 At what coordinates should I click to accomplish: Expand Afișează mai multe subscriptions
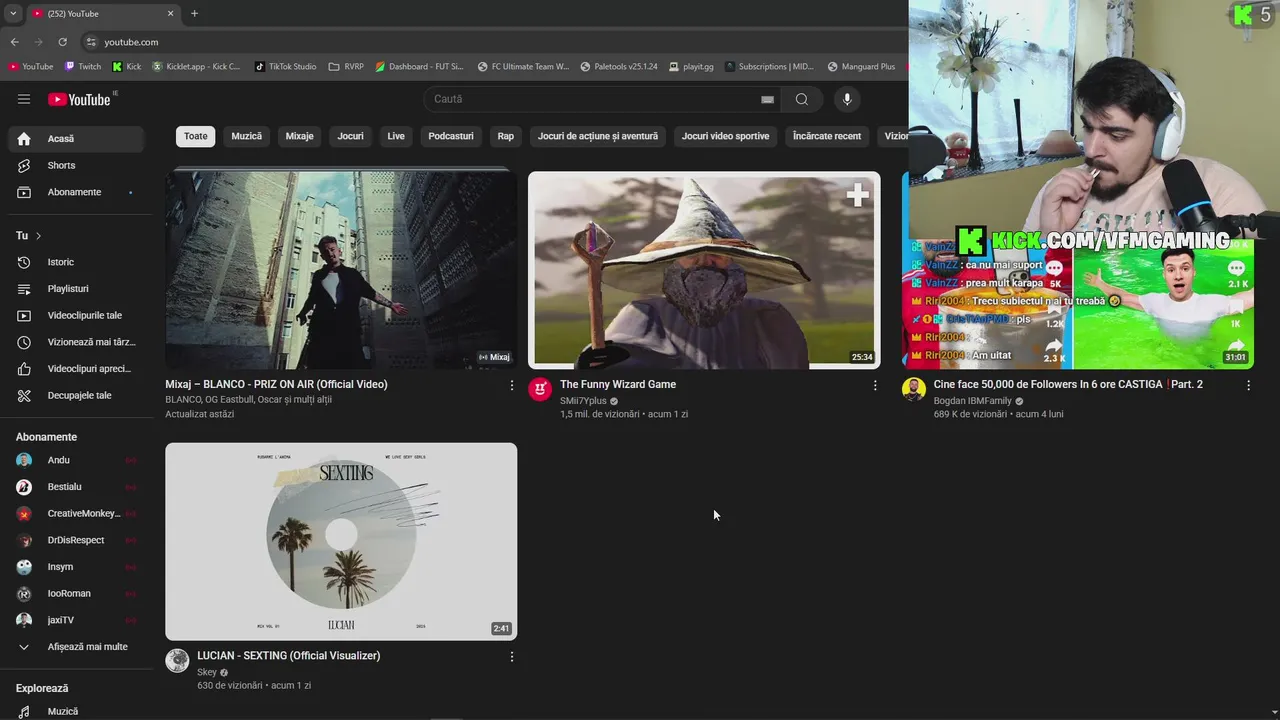(x=76, y=647)
